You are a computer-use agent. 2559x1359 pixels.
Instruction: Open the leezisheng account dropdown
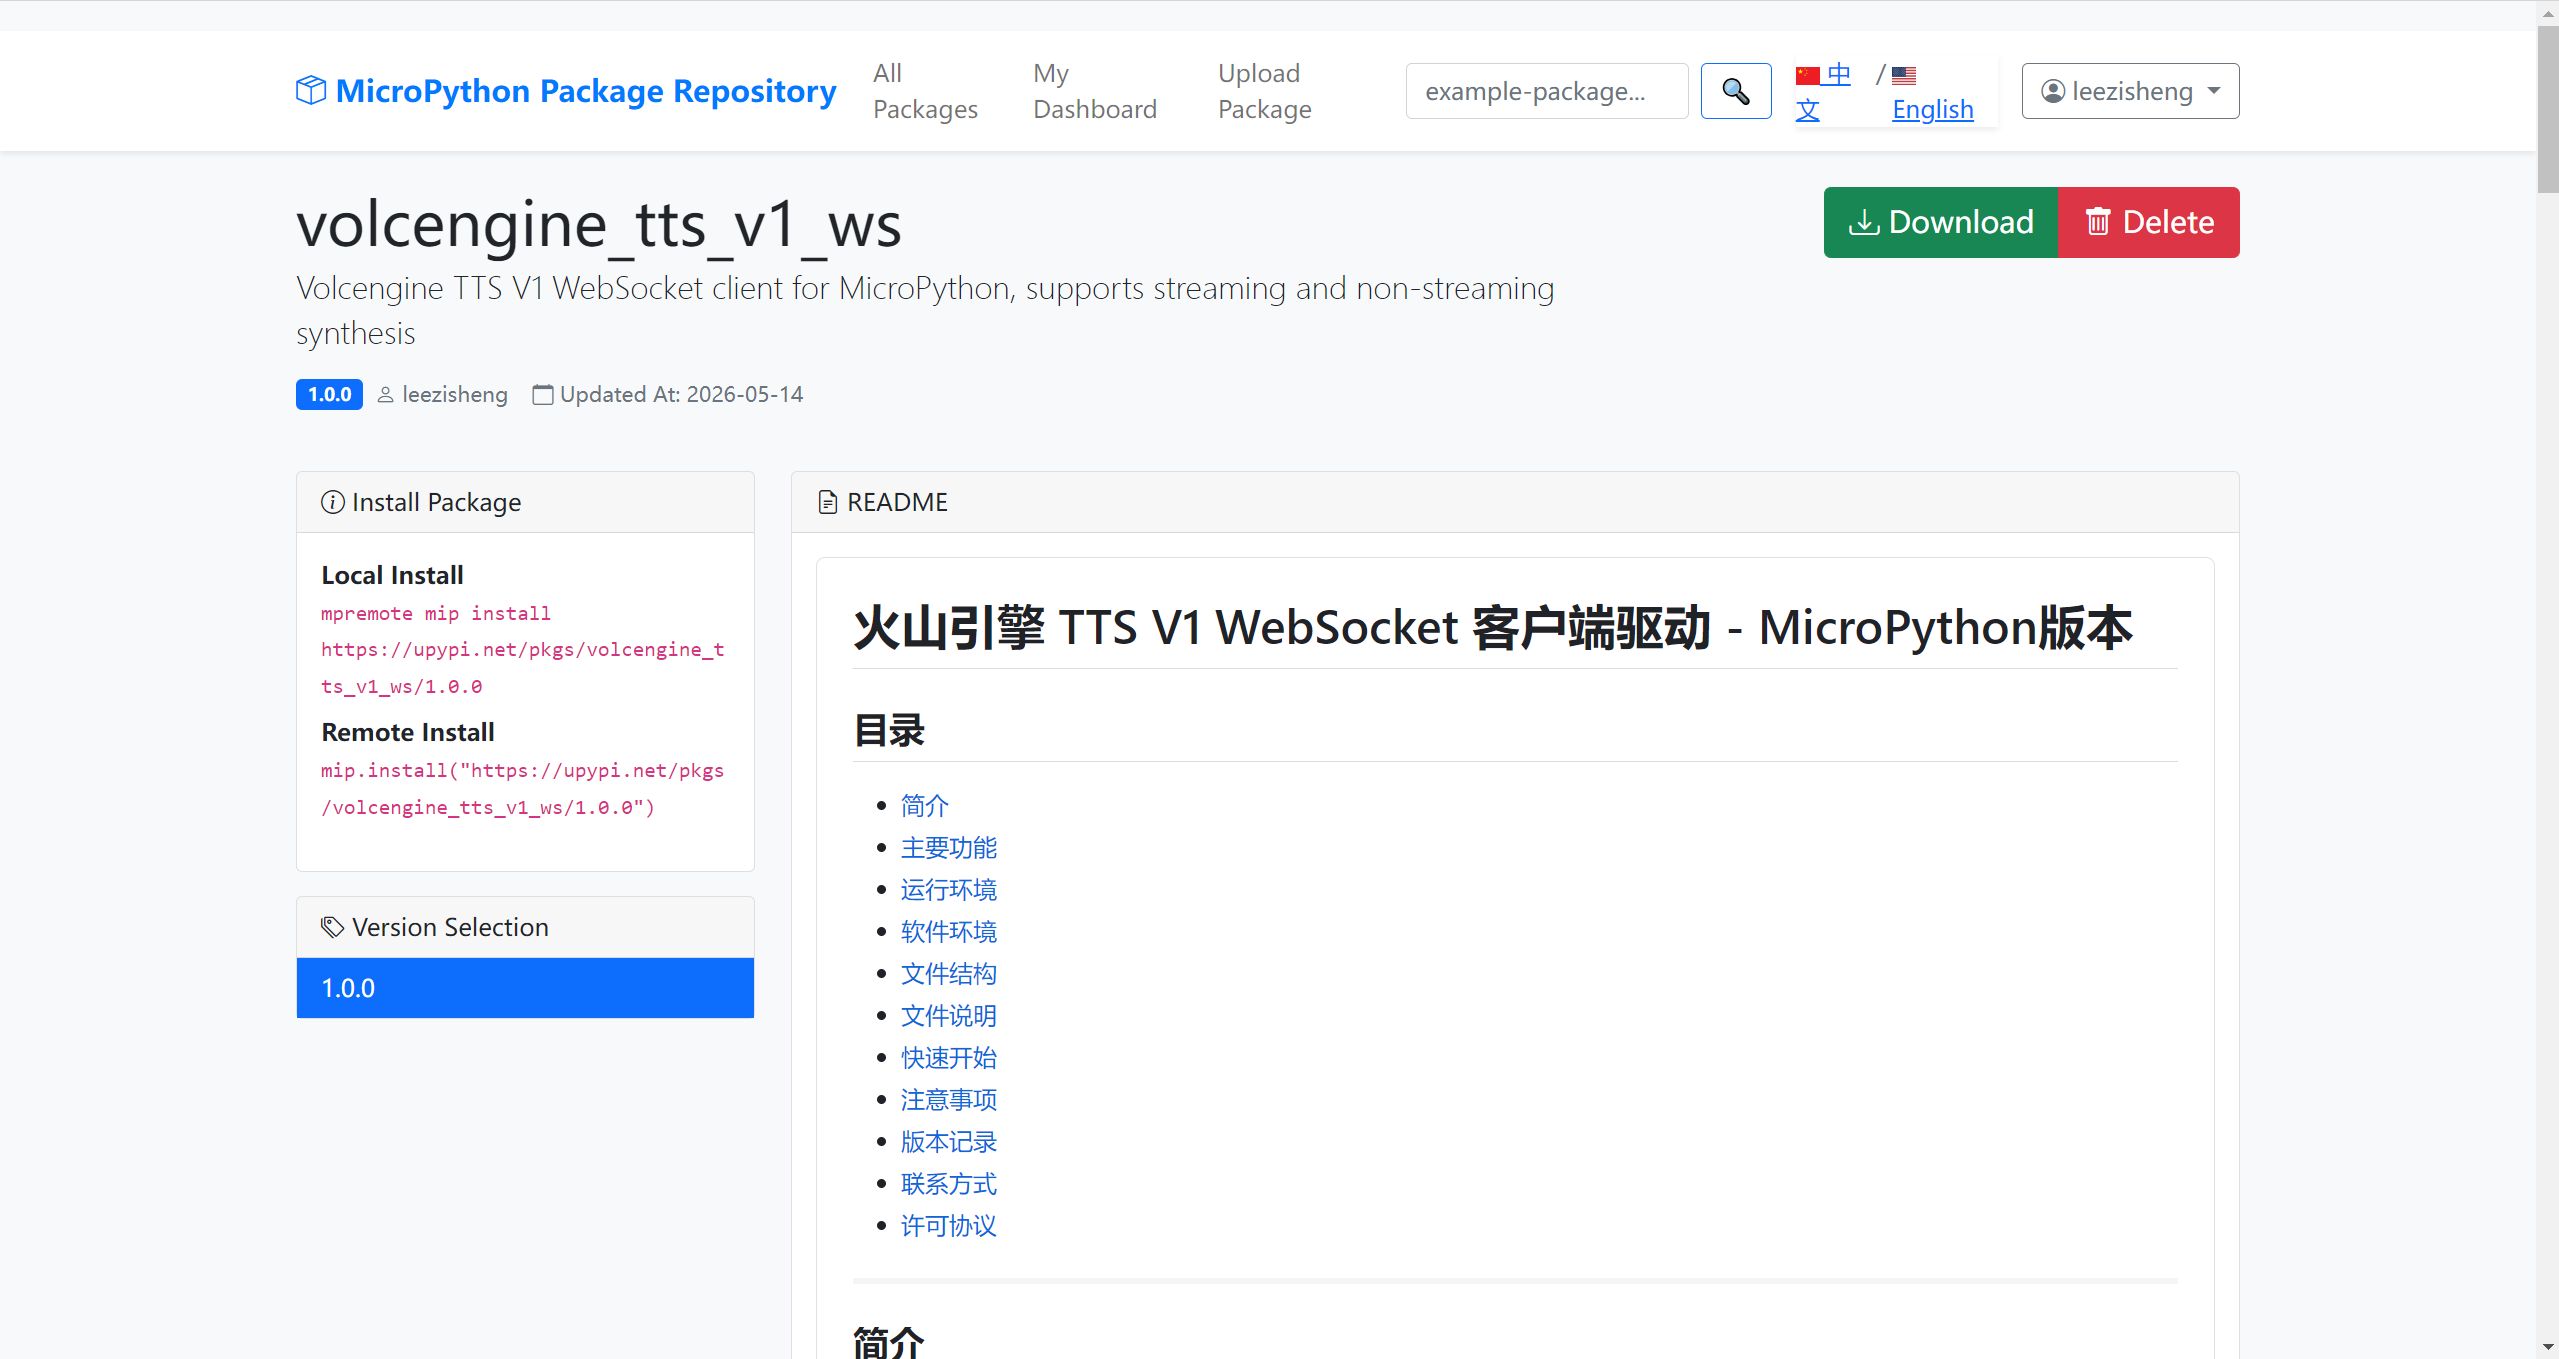point(2130,91)
